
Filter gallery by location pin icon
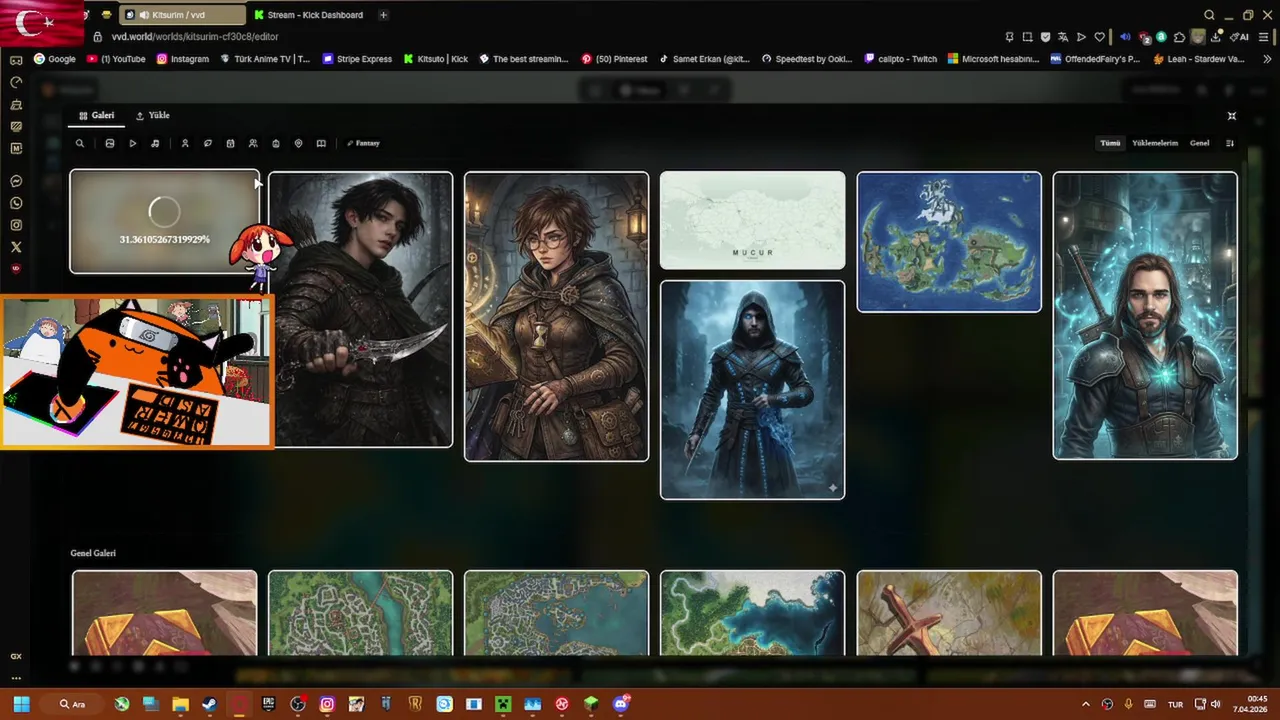pyautogui.click(x=298, y=143)
